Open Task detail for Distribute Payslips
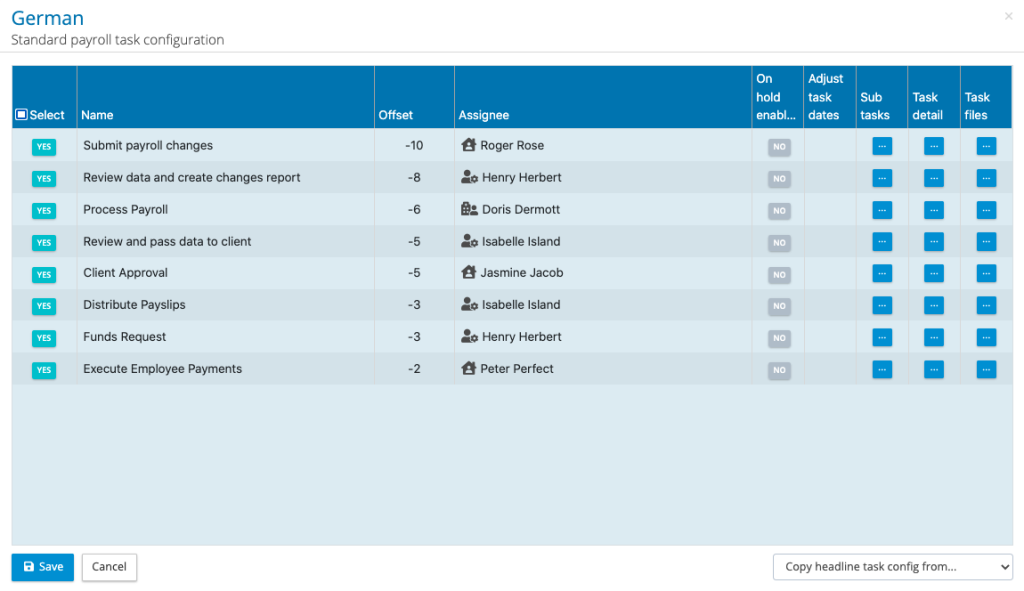This screenshot has height=591, width=1024. point(933,305)
